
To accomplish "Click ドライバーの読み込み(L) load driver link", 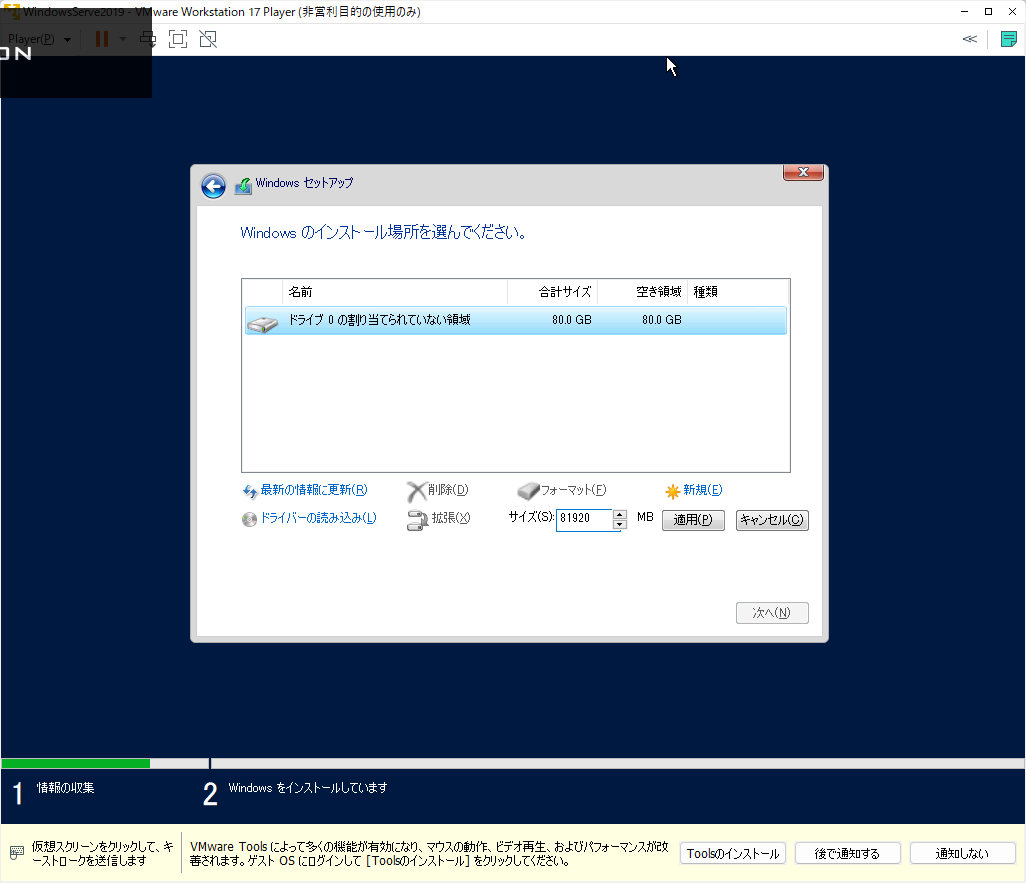I will [x=318, y=518].
